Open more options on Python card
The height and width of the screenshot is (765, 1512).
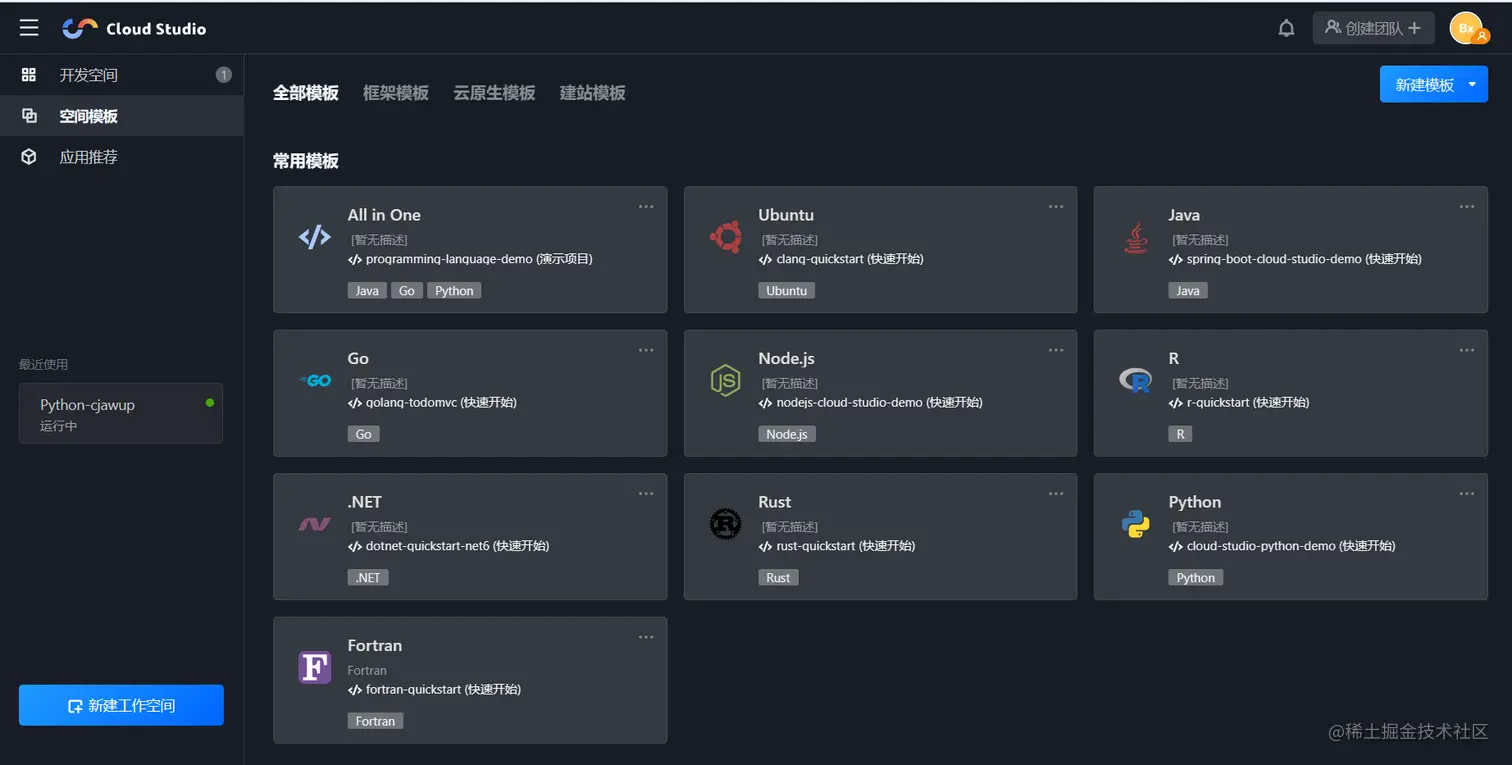1466,494
